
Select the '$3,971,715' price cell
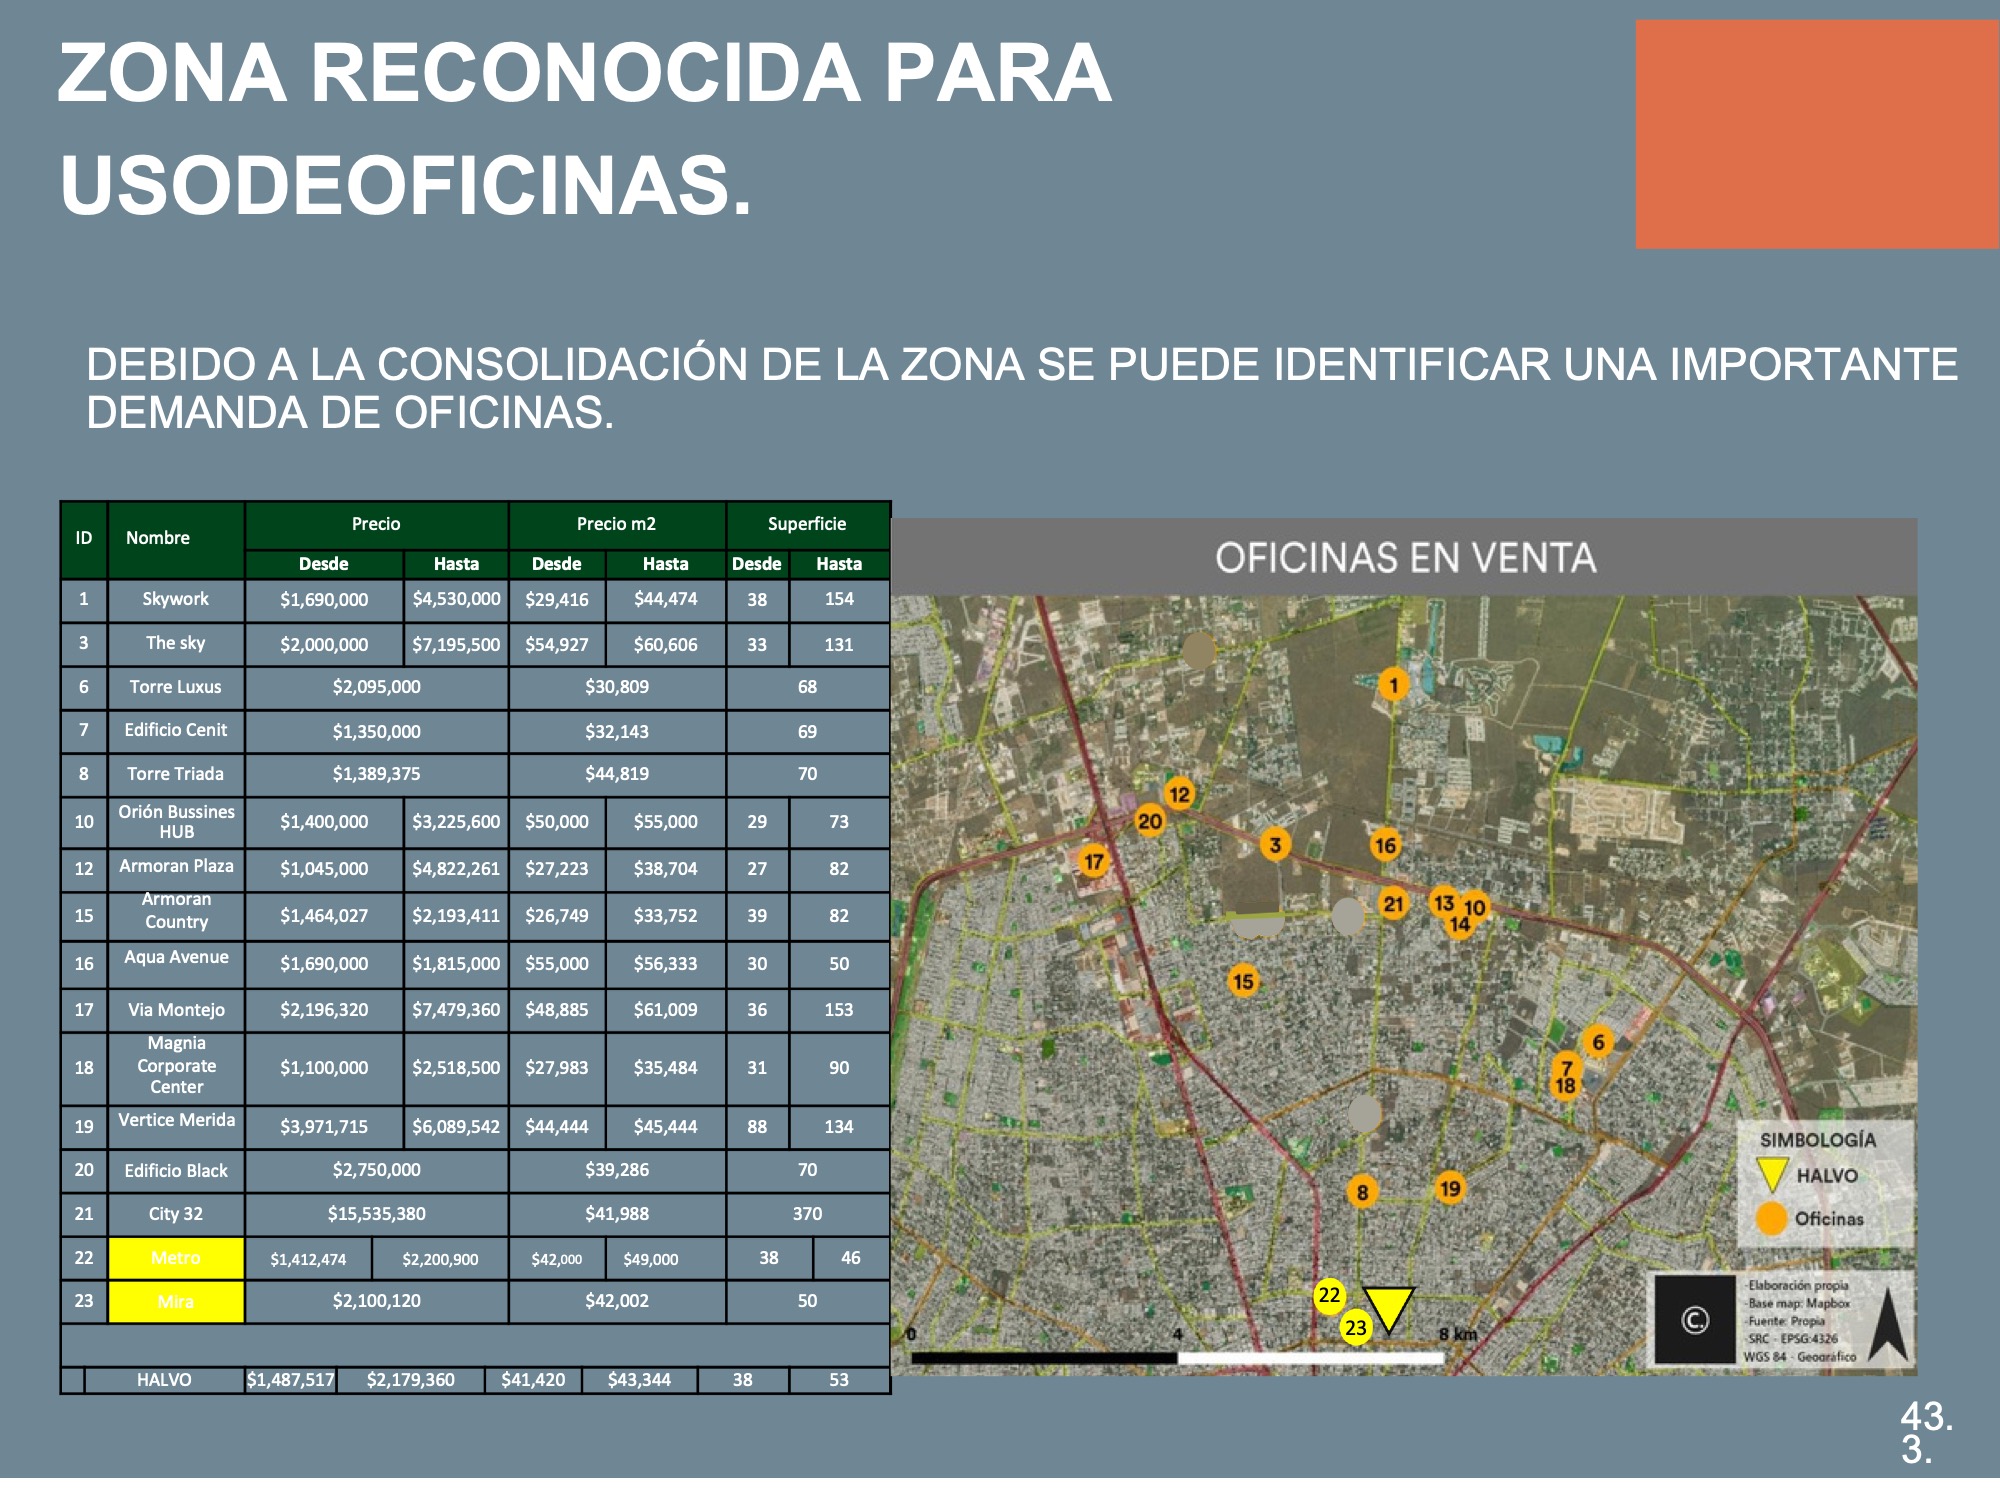tap(324, 1126)
